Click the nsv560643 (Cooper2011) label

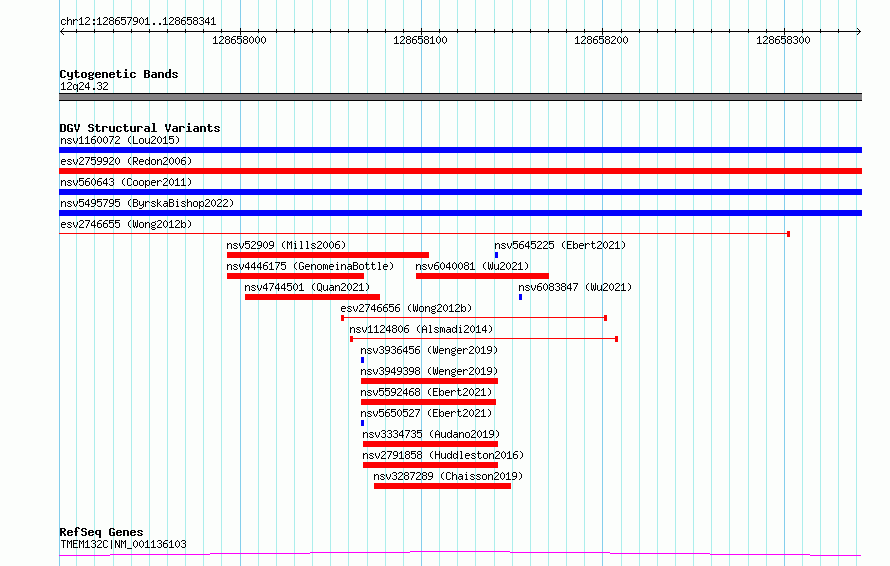(126, 182)
